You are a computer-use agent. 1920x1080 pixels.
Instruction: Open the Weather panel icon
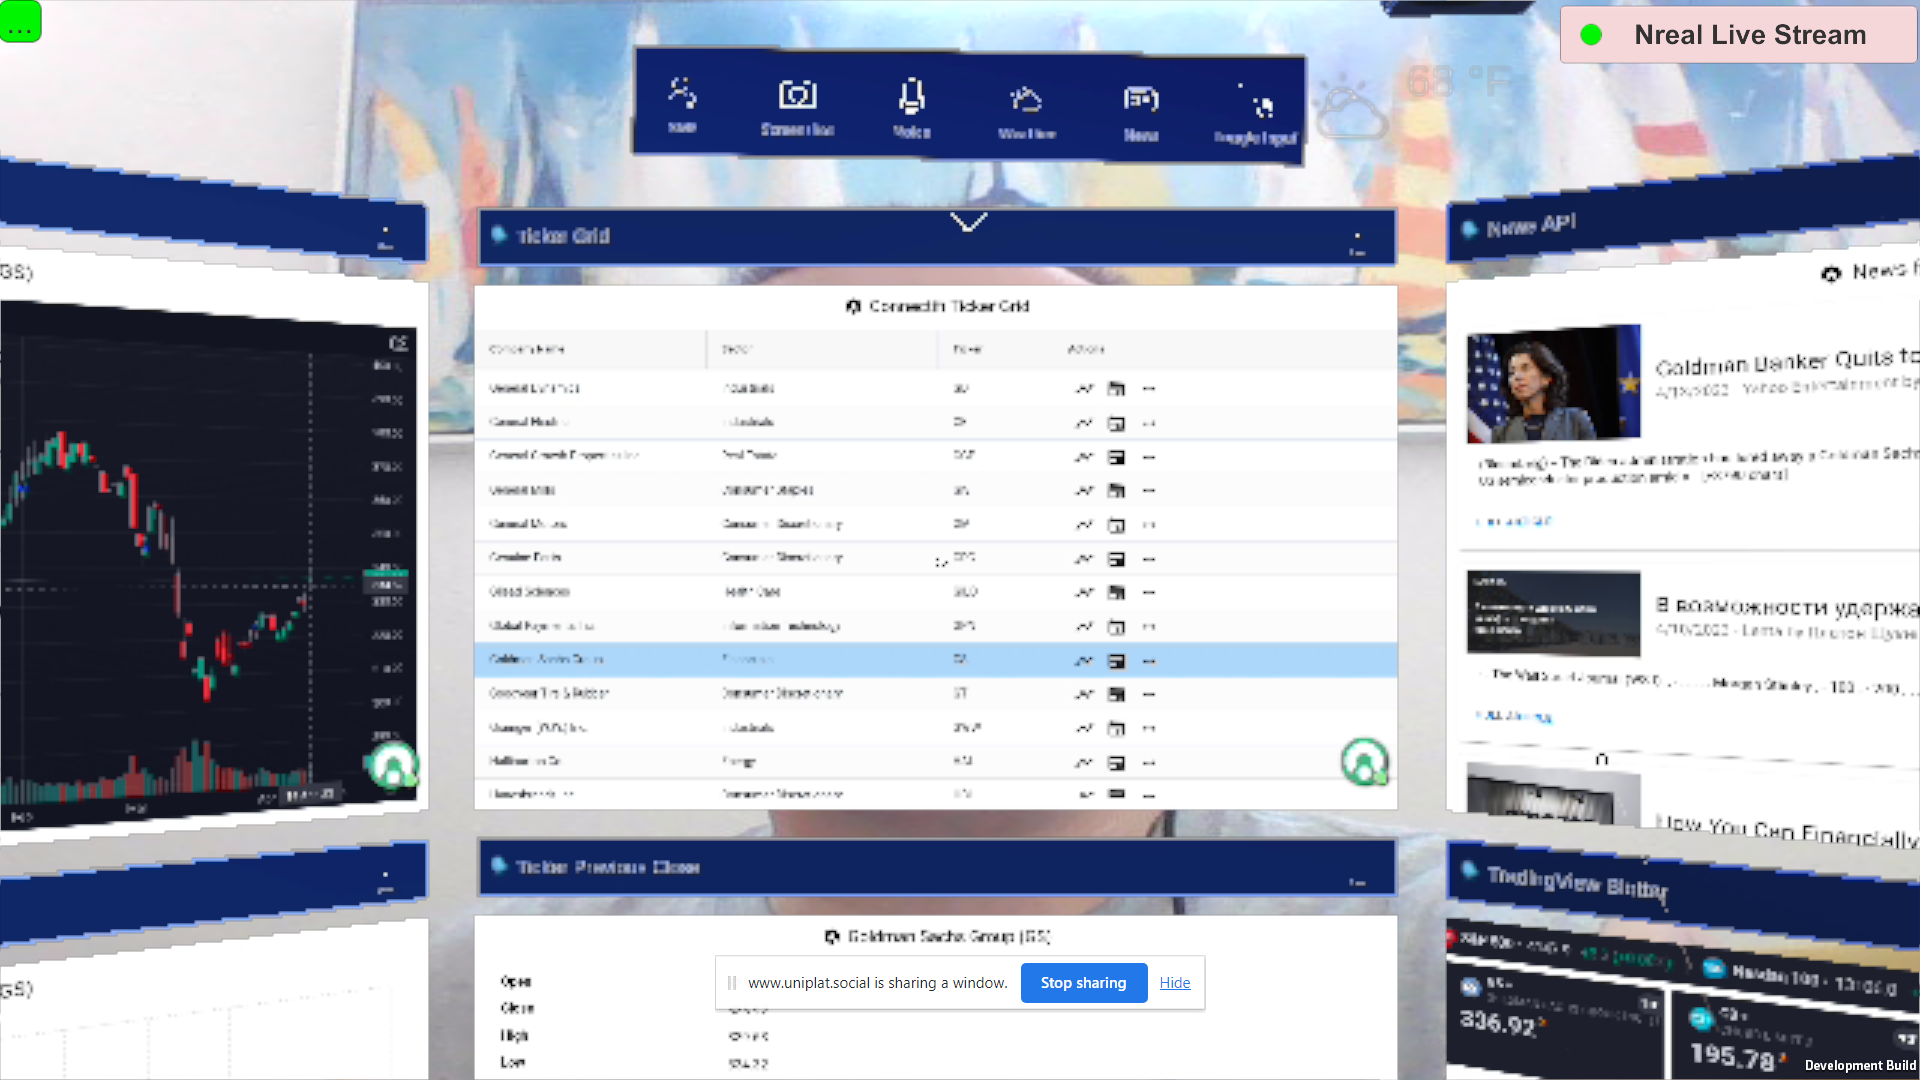tap(1026, 99)
